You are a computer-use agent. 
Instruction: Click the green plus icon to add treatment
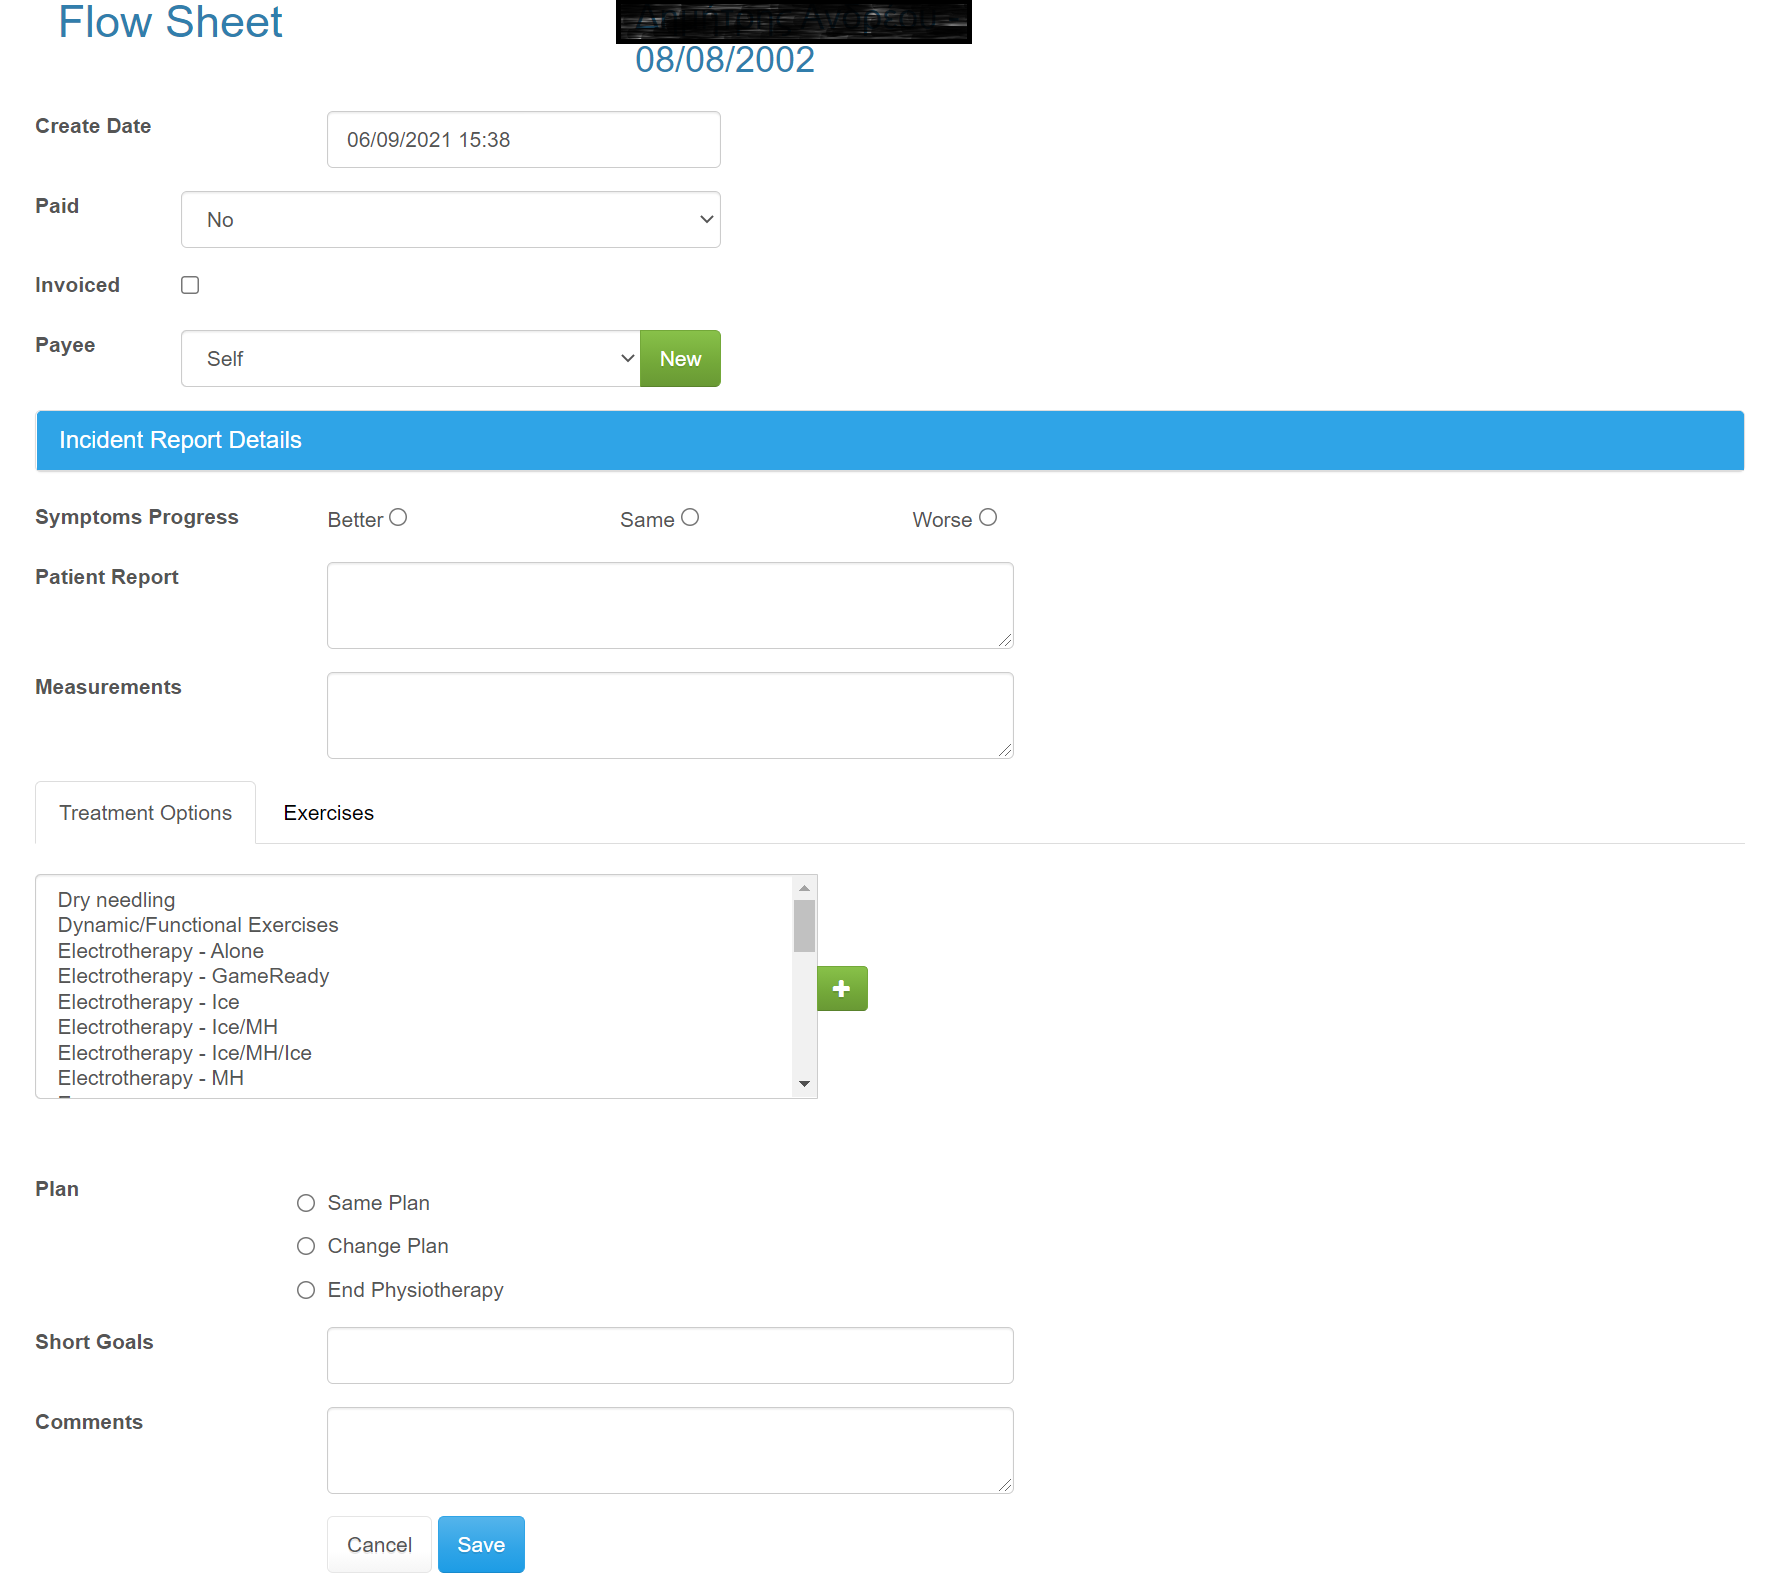click(x=842, y=988)
